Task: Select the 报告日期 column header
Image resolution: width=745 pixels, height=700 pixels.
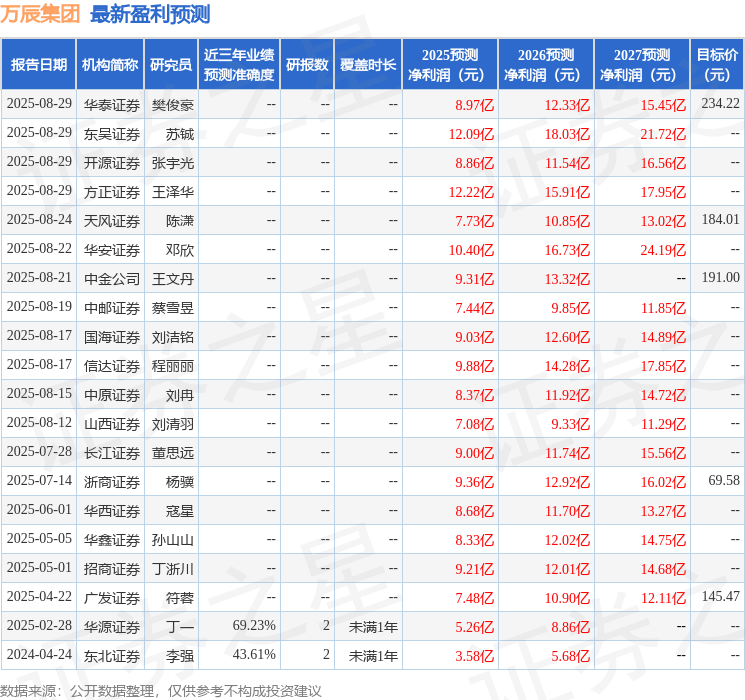Action: click(39, 64)
